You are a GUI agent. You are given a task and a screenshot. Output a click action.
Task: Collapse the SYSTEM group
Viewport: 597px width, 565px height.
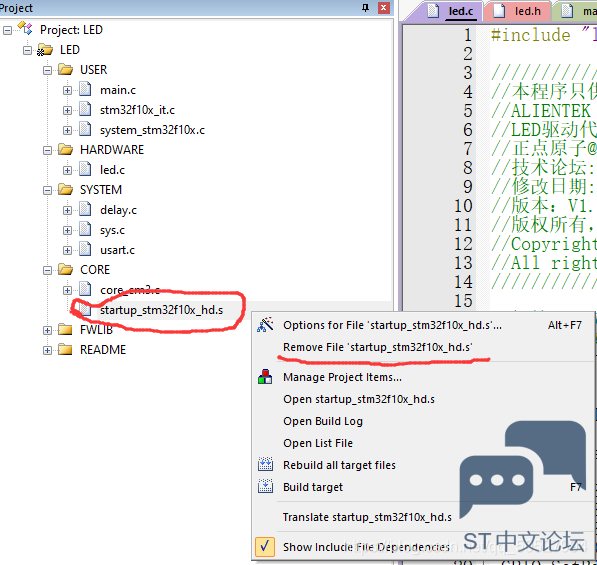click(47, 190)
